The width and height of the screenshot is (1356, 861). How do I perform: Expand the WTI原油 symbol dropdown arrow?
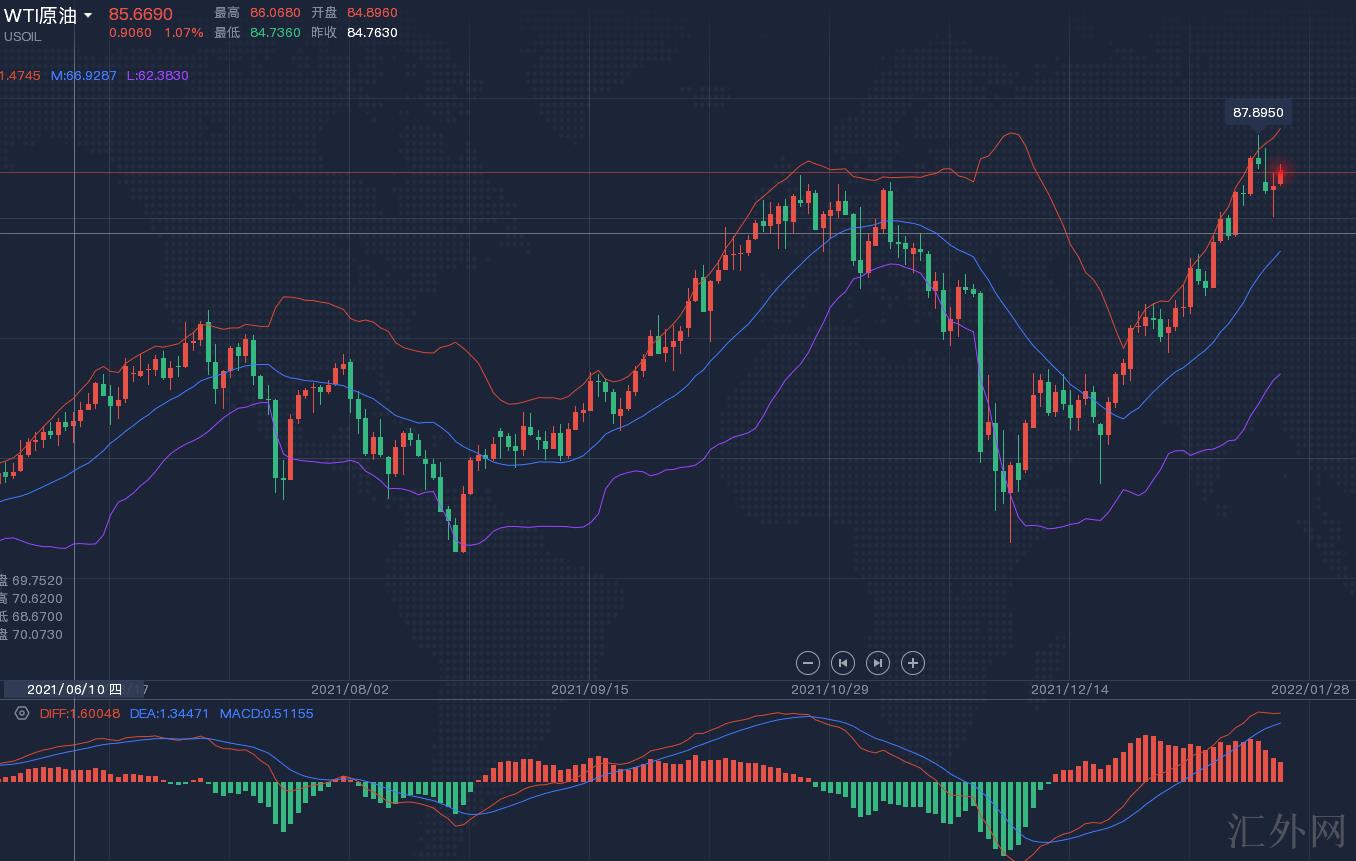pos(89,15)
